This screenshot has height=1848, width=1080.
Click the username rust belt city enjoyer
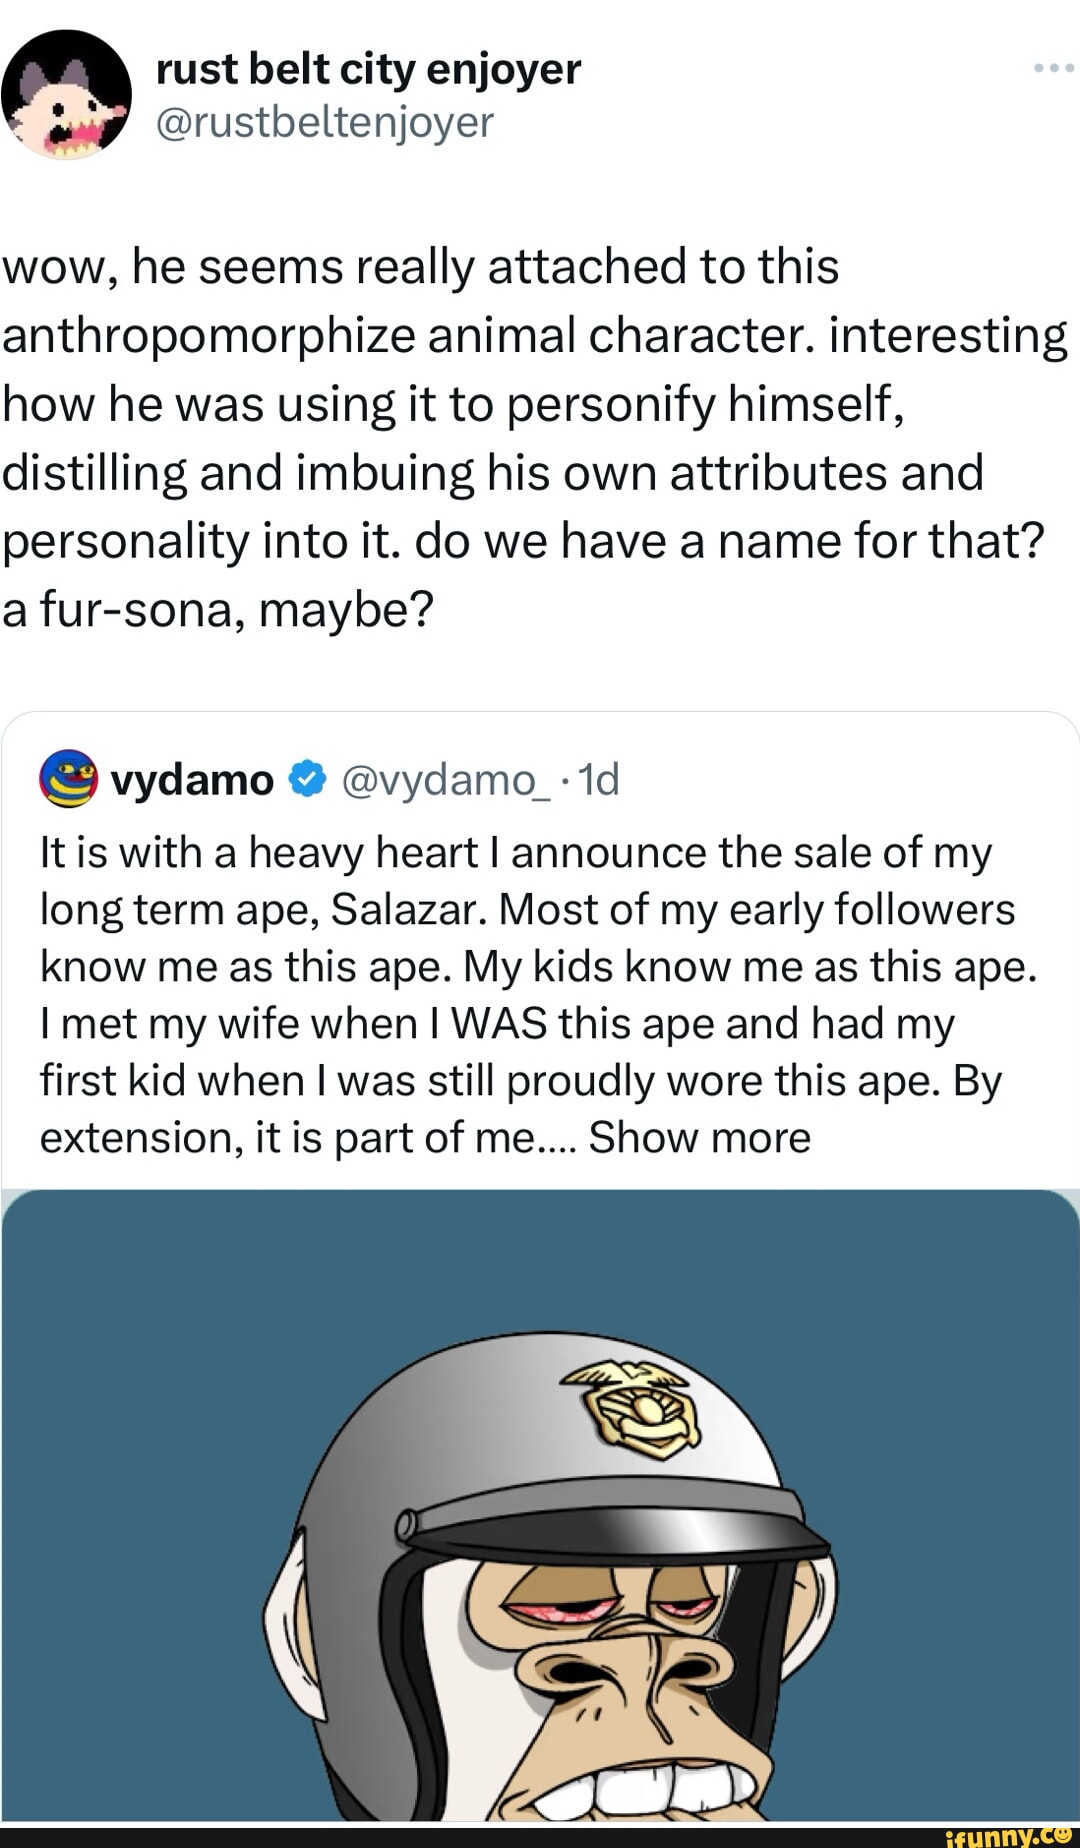(367, 68)
